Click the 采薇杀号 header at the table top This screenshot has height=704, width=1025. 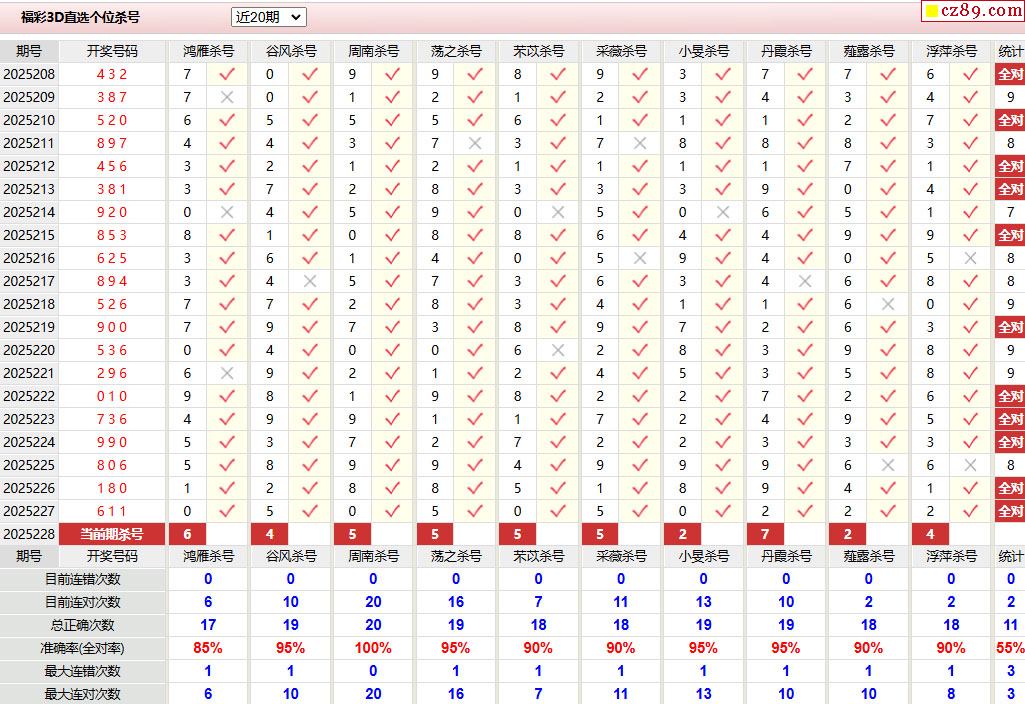(621, 51)
